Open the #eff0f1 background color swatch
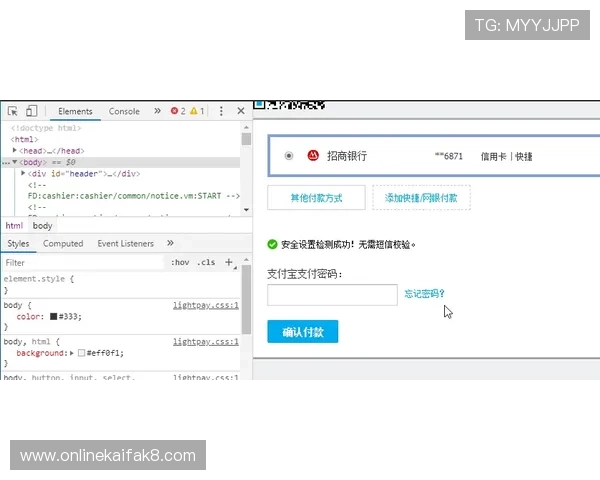Screen dimensions: 600x480 (82, 353)
